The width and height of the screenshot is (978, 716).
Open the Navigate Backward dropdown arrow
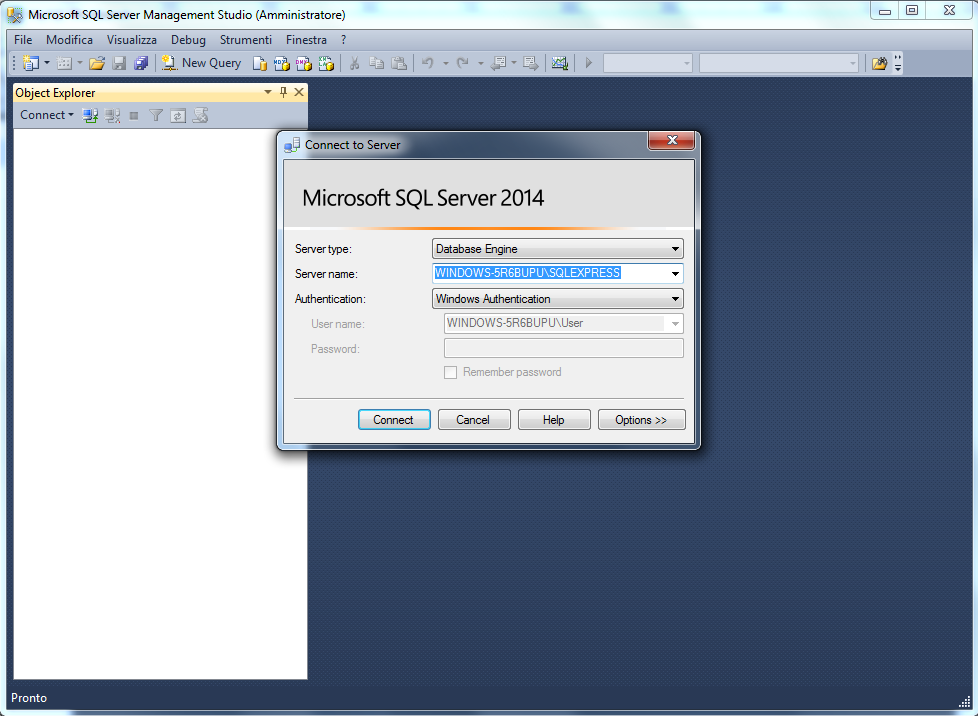[514, 63]
